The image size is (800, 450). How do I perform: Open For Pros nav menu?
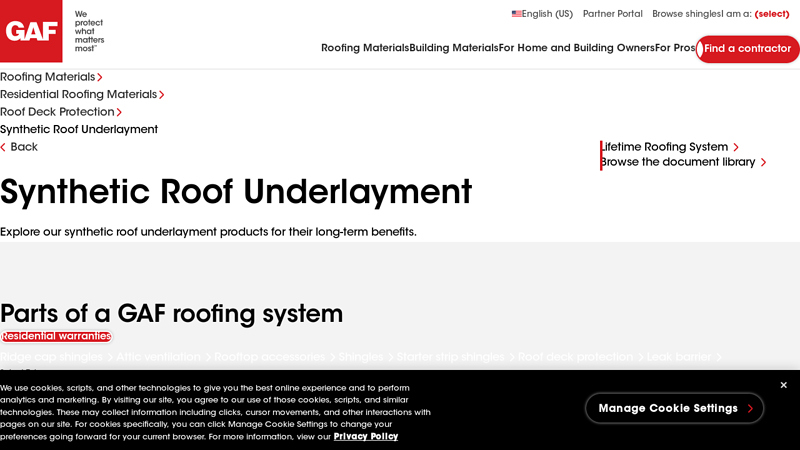click(675, 48)
